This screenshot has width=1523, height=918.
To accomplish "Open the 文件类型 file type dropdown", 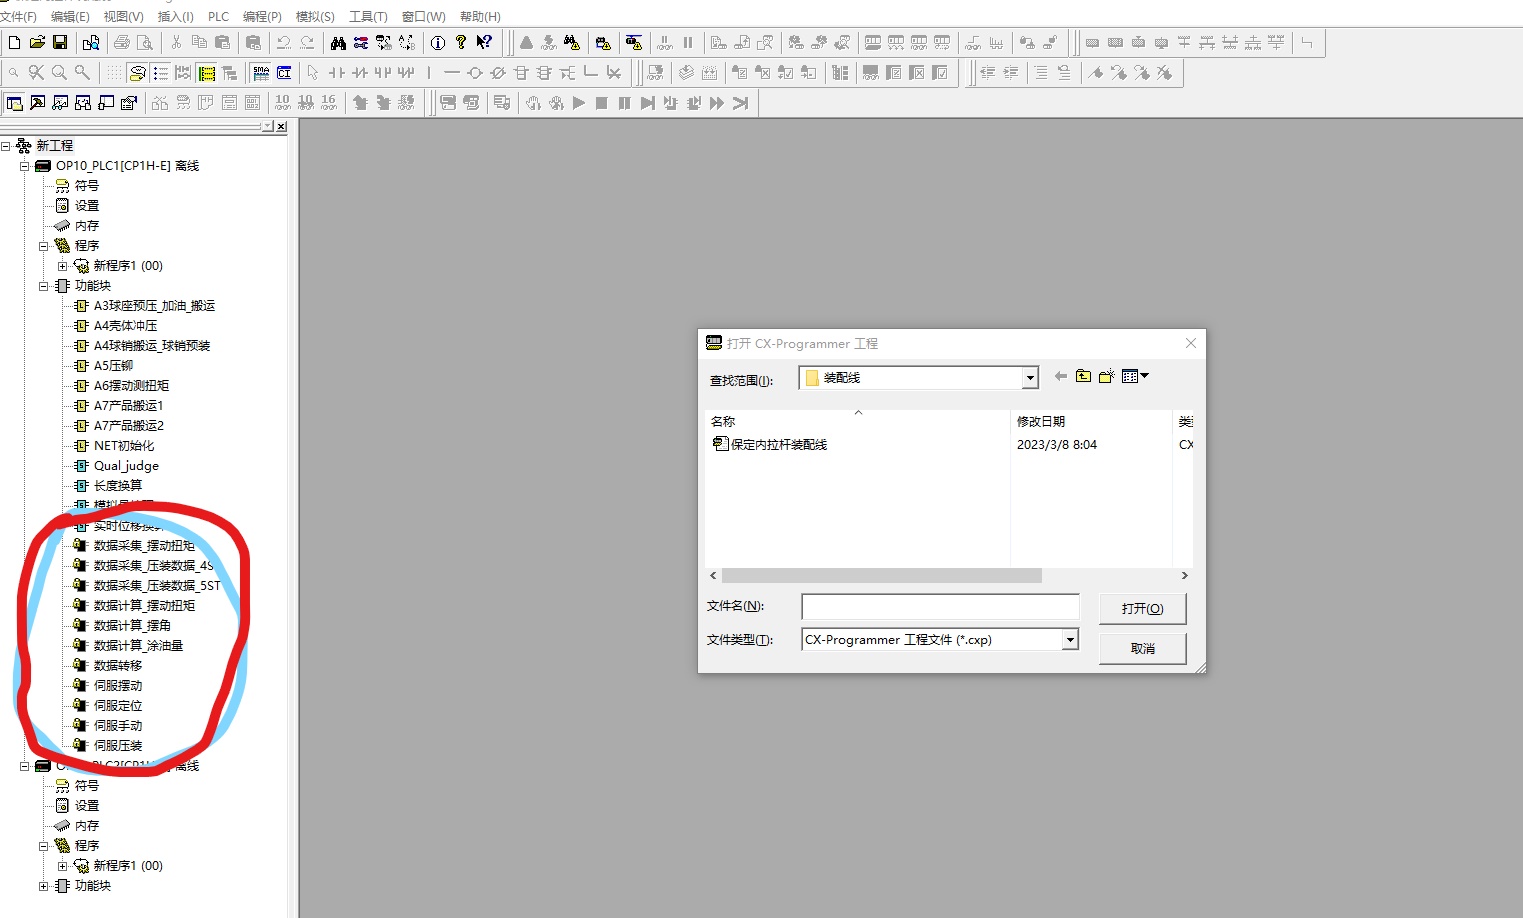I will (1070, 640).
